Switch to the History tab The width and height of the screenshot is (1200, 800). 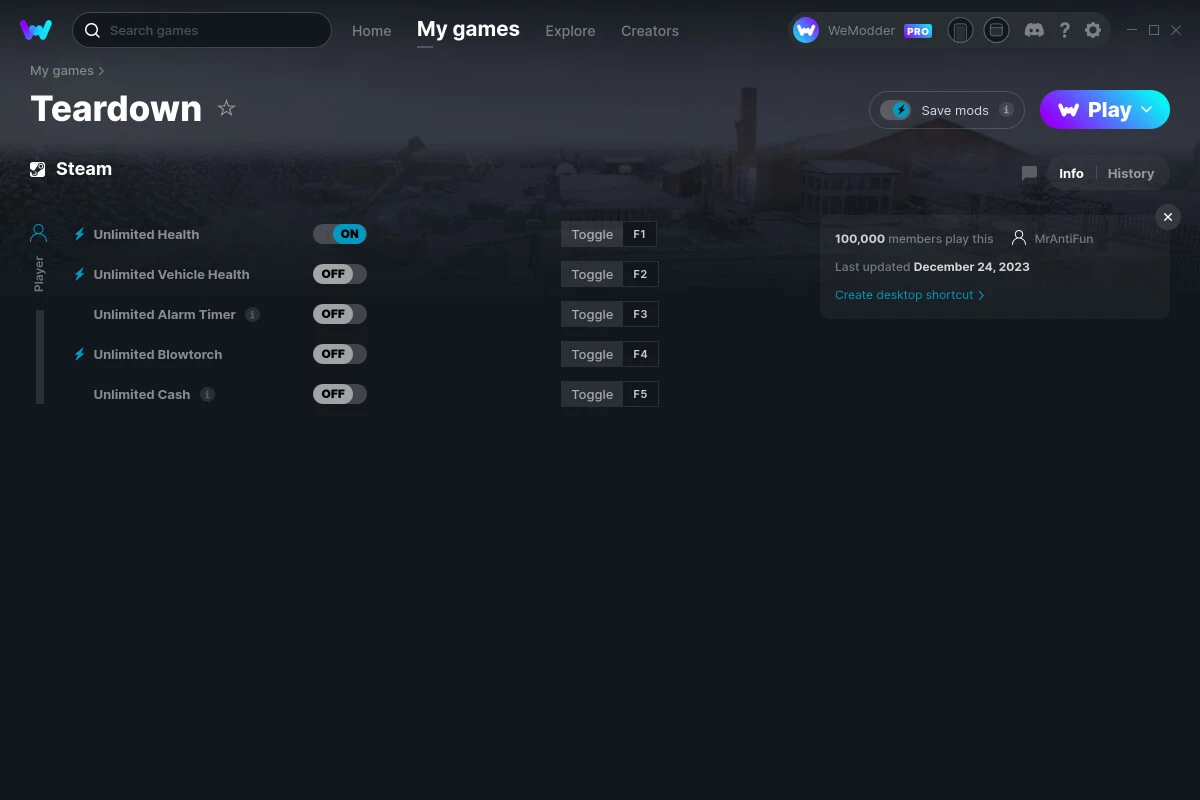[x=1131, y=173]
